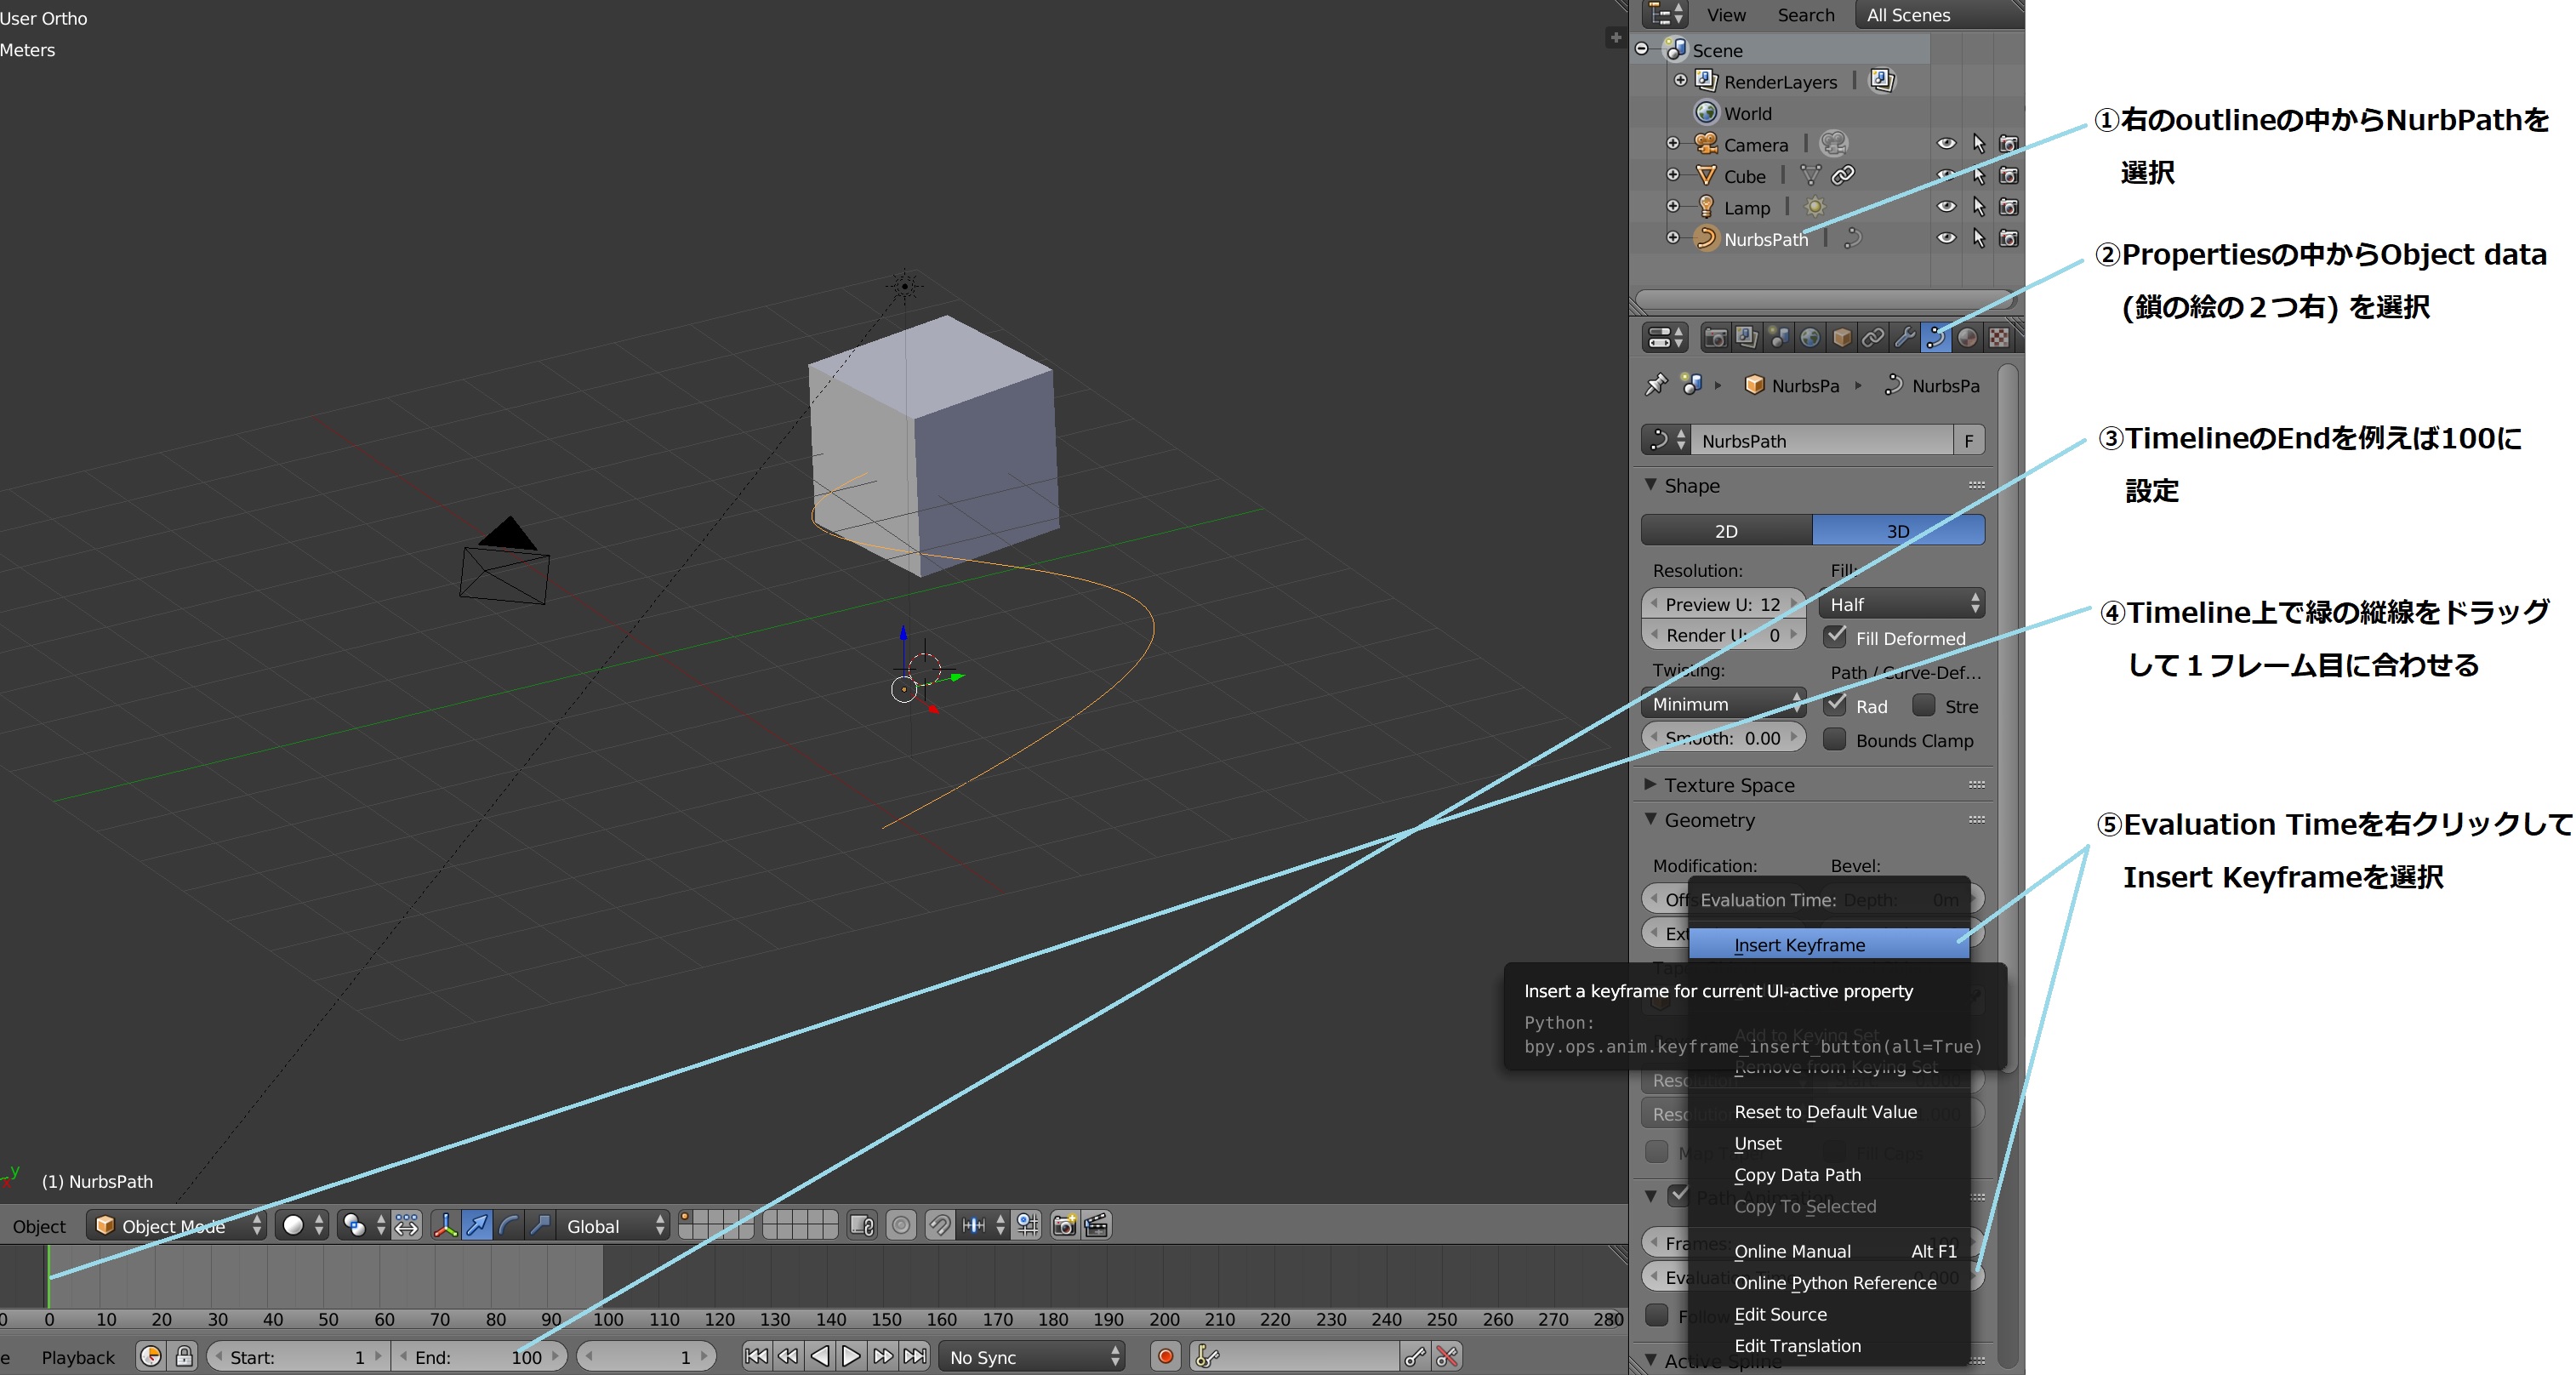Open the Constraints properties tab (chain icon)

click(1873, 338)
